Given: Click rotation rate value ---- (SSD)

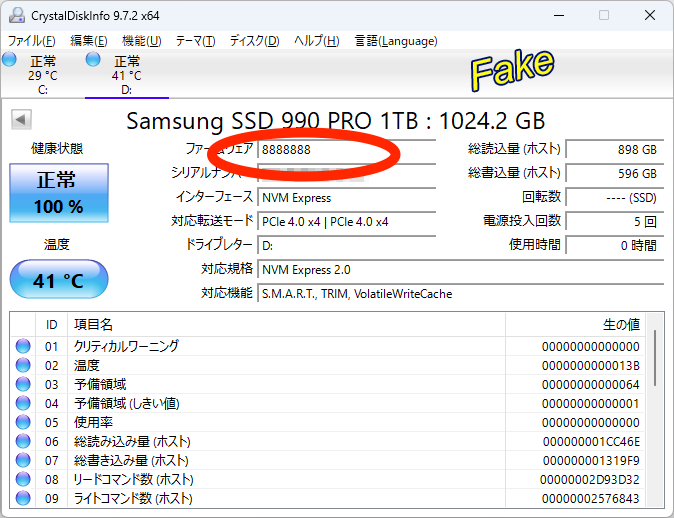Looking at the screenshot, I should [x=615, y=198].
